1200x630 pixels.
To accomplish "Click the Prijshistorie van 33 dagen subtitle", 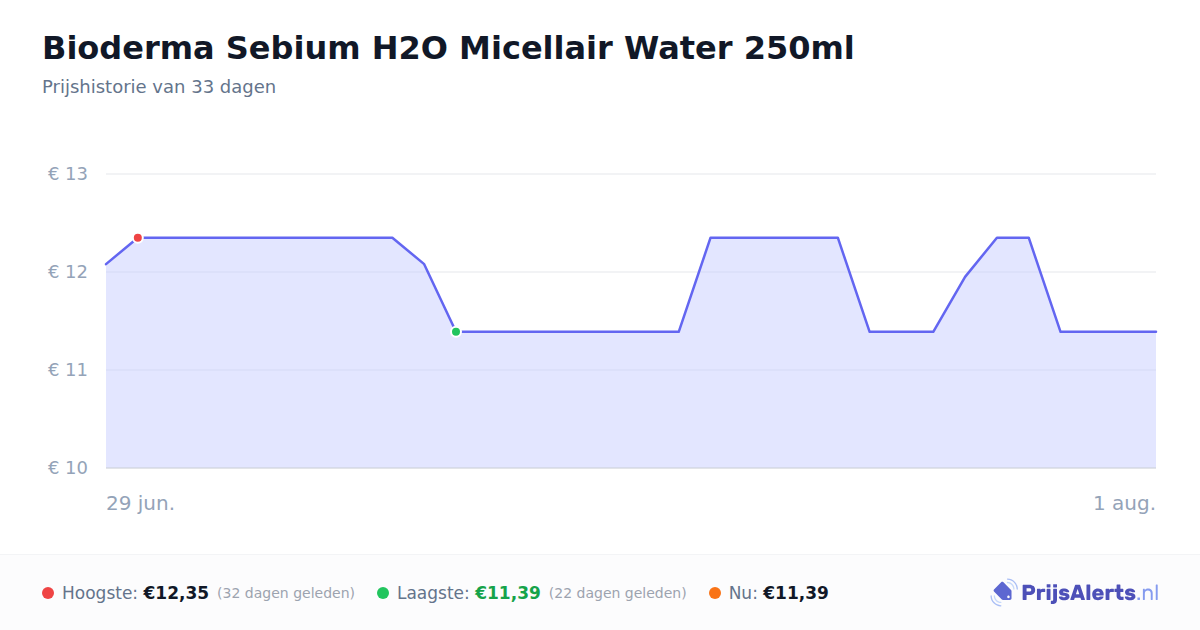I will (159, 87).
